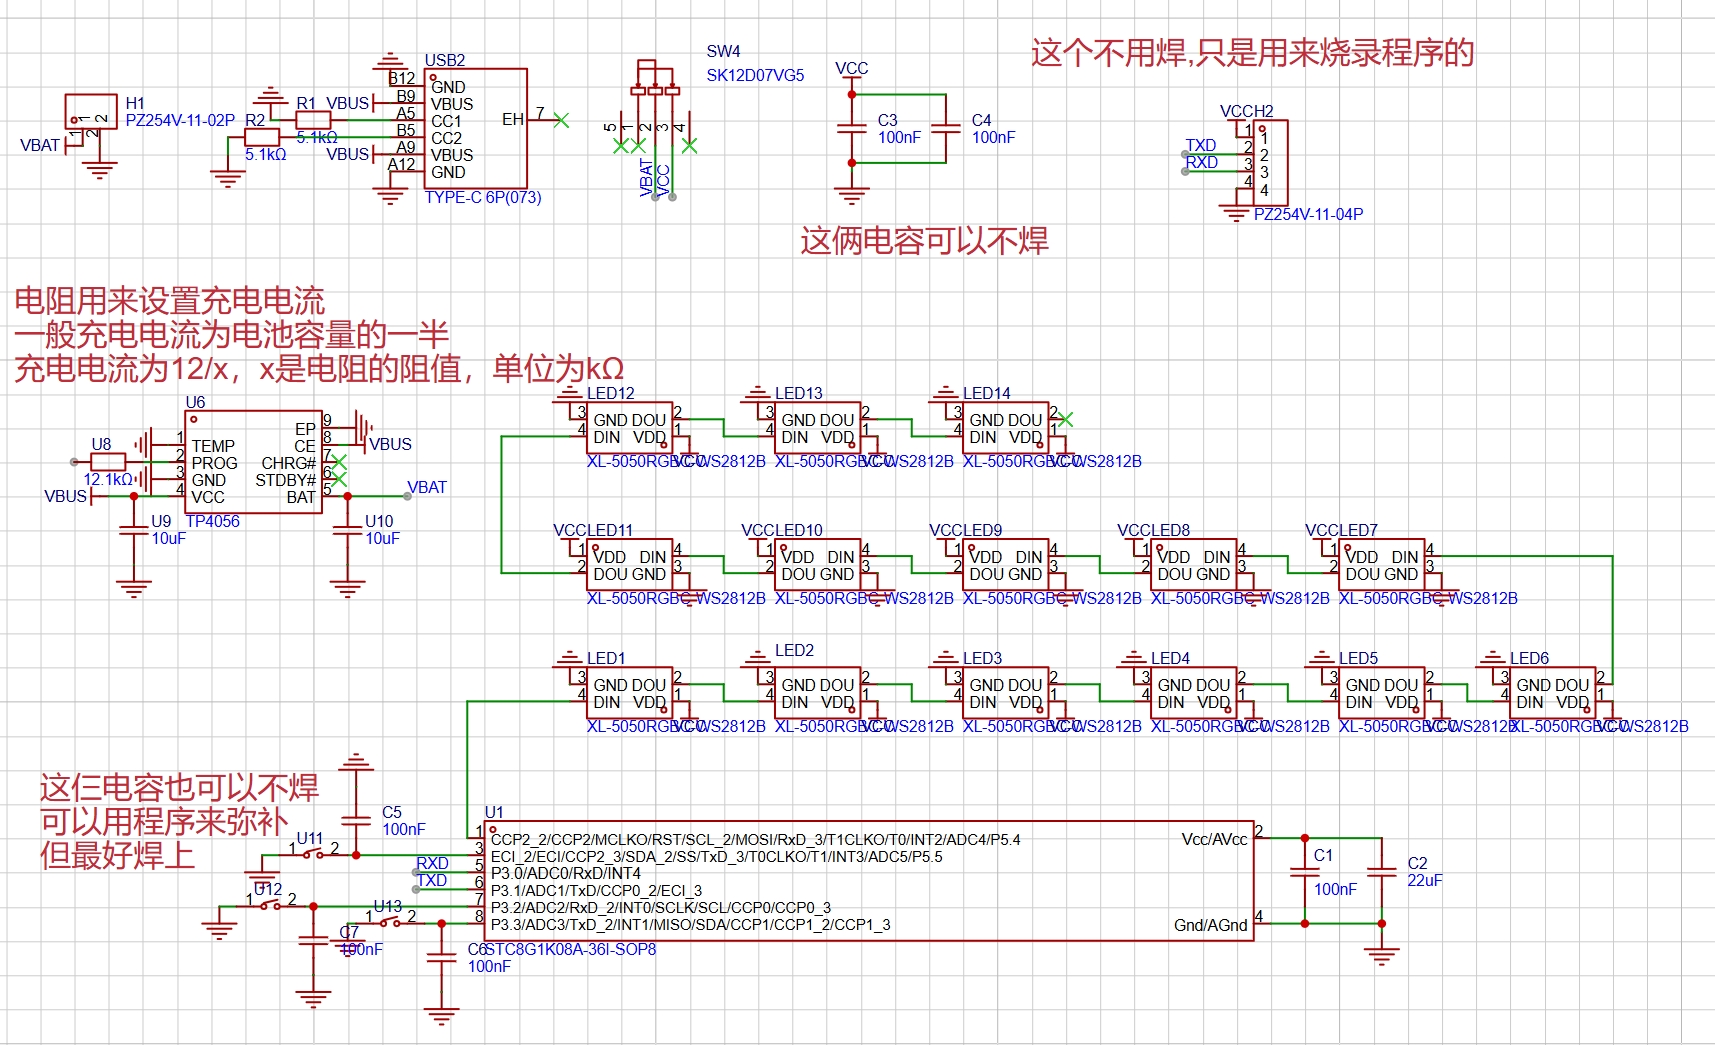The image size is (1715, 1045).
Task: Select the U13 push button switch
Action: pos(390,920)
